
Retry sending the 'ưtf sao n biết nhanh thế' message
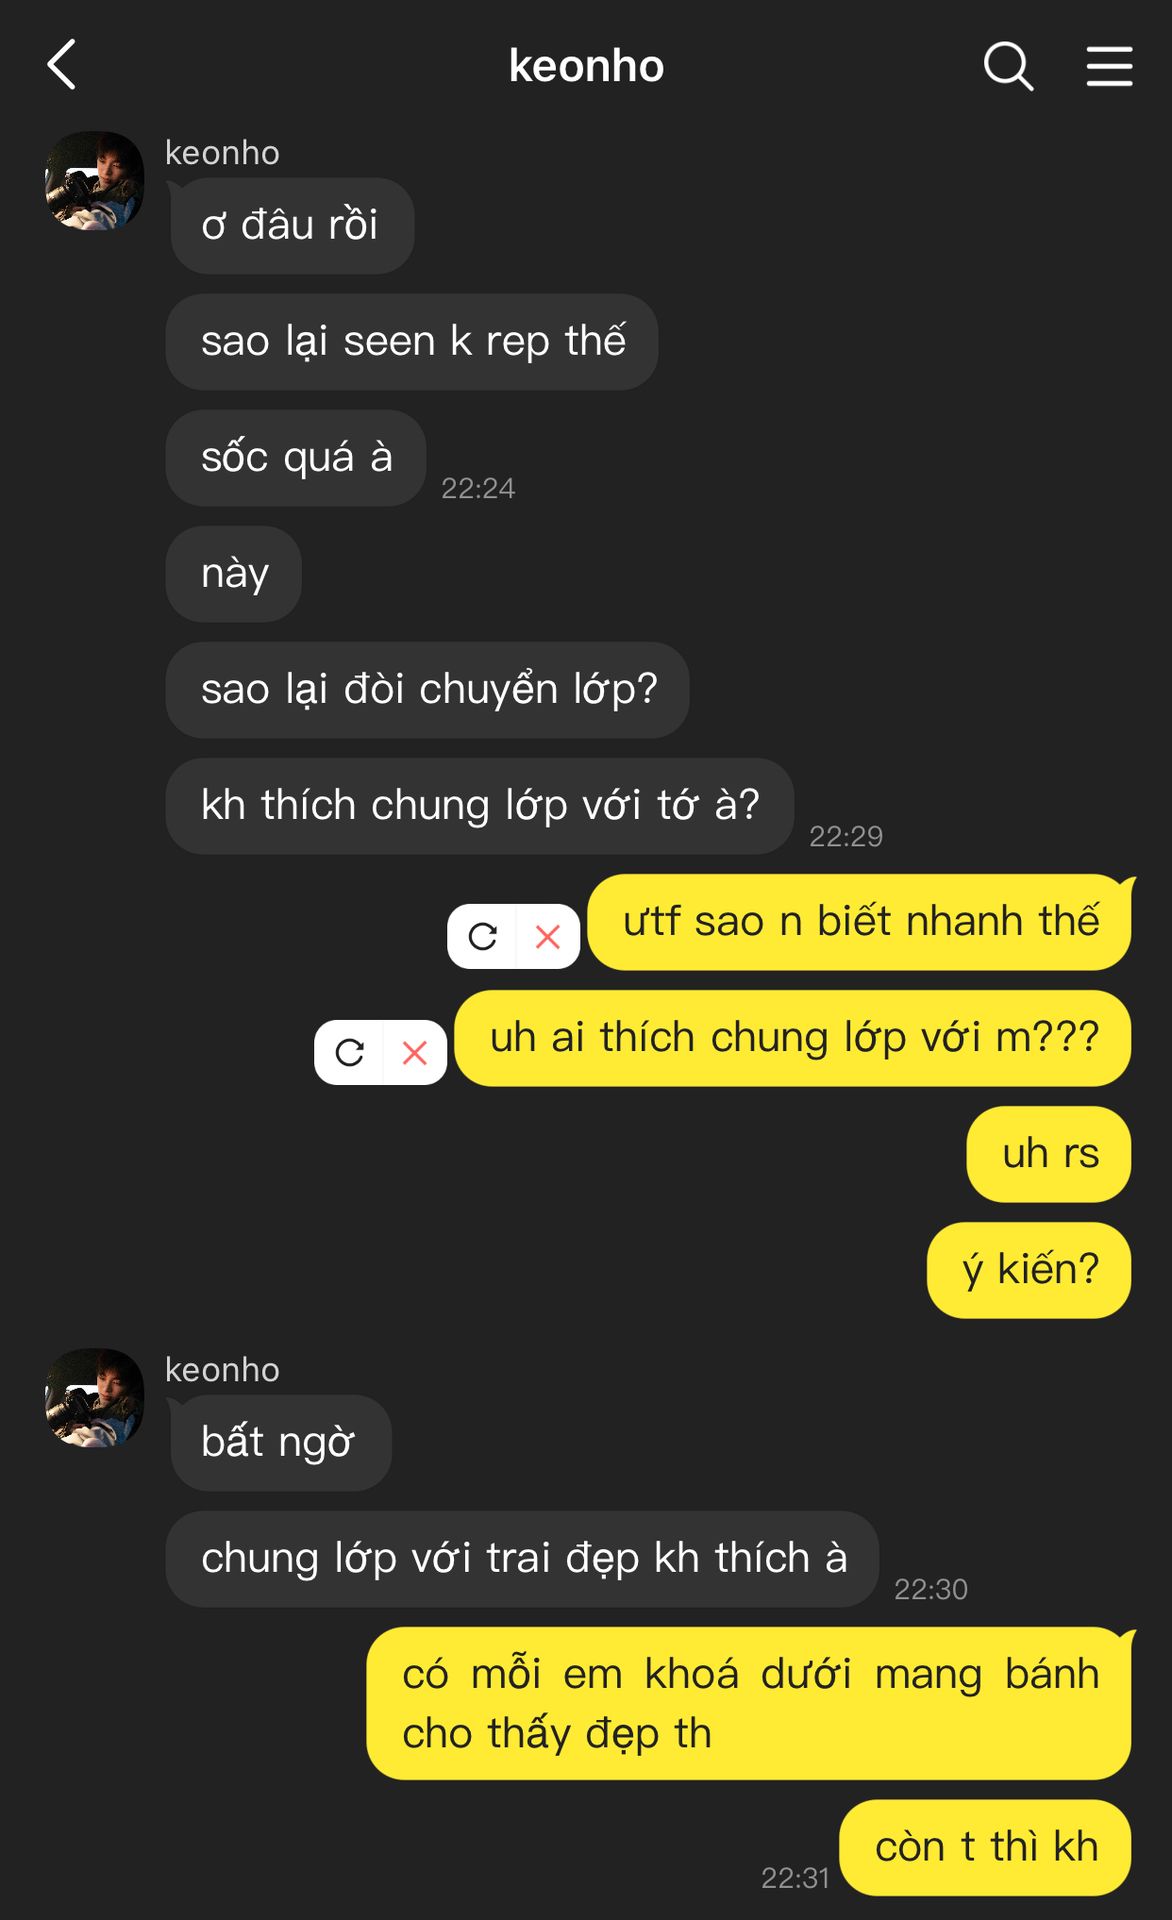pyautogui.click(x=483, y=936)
